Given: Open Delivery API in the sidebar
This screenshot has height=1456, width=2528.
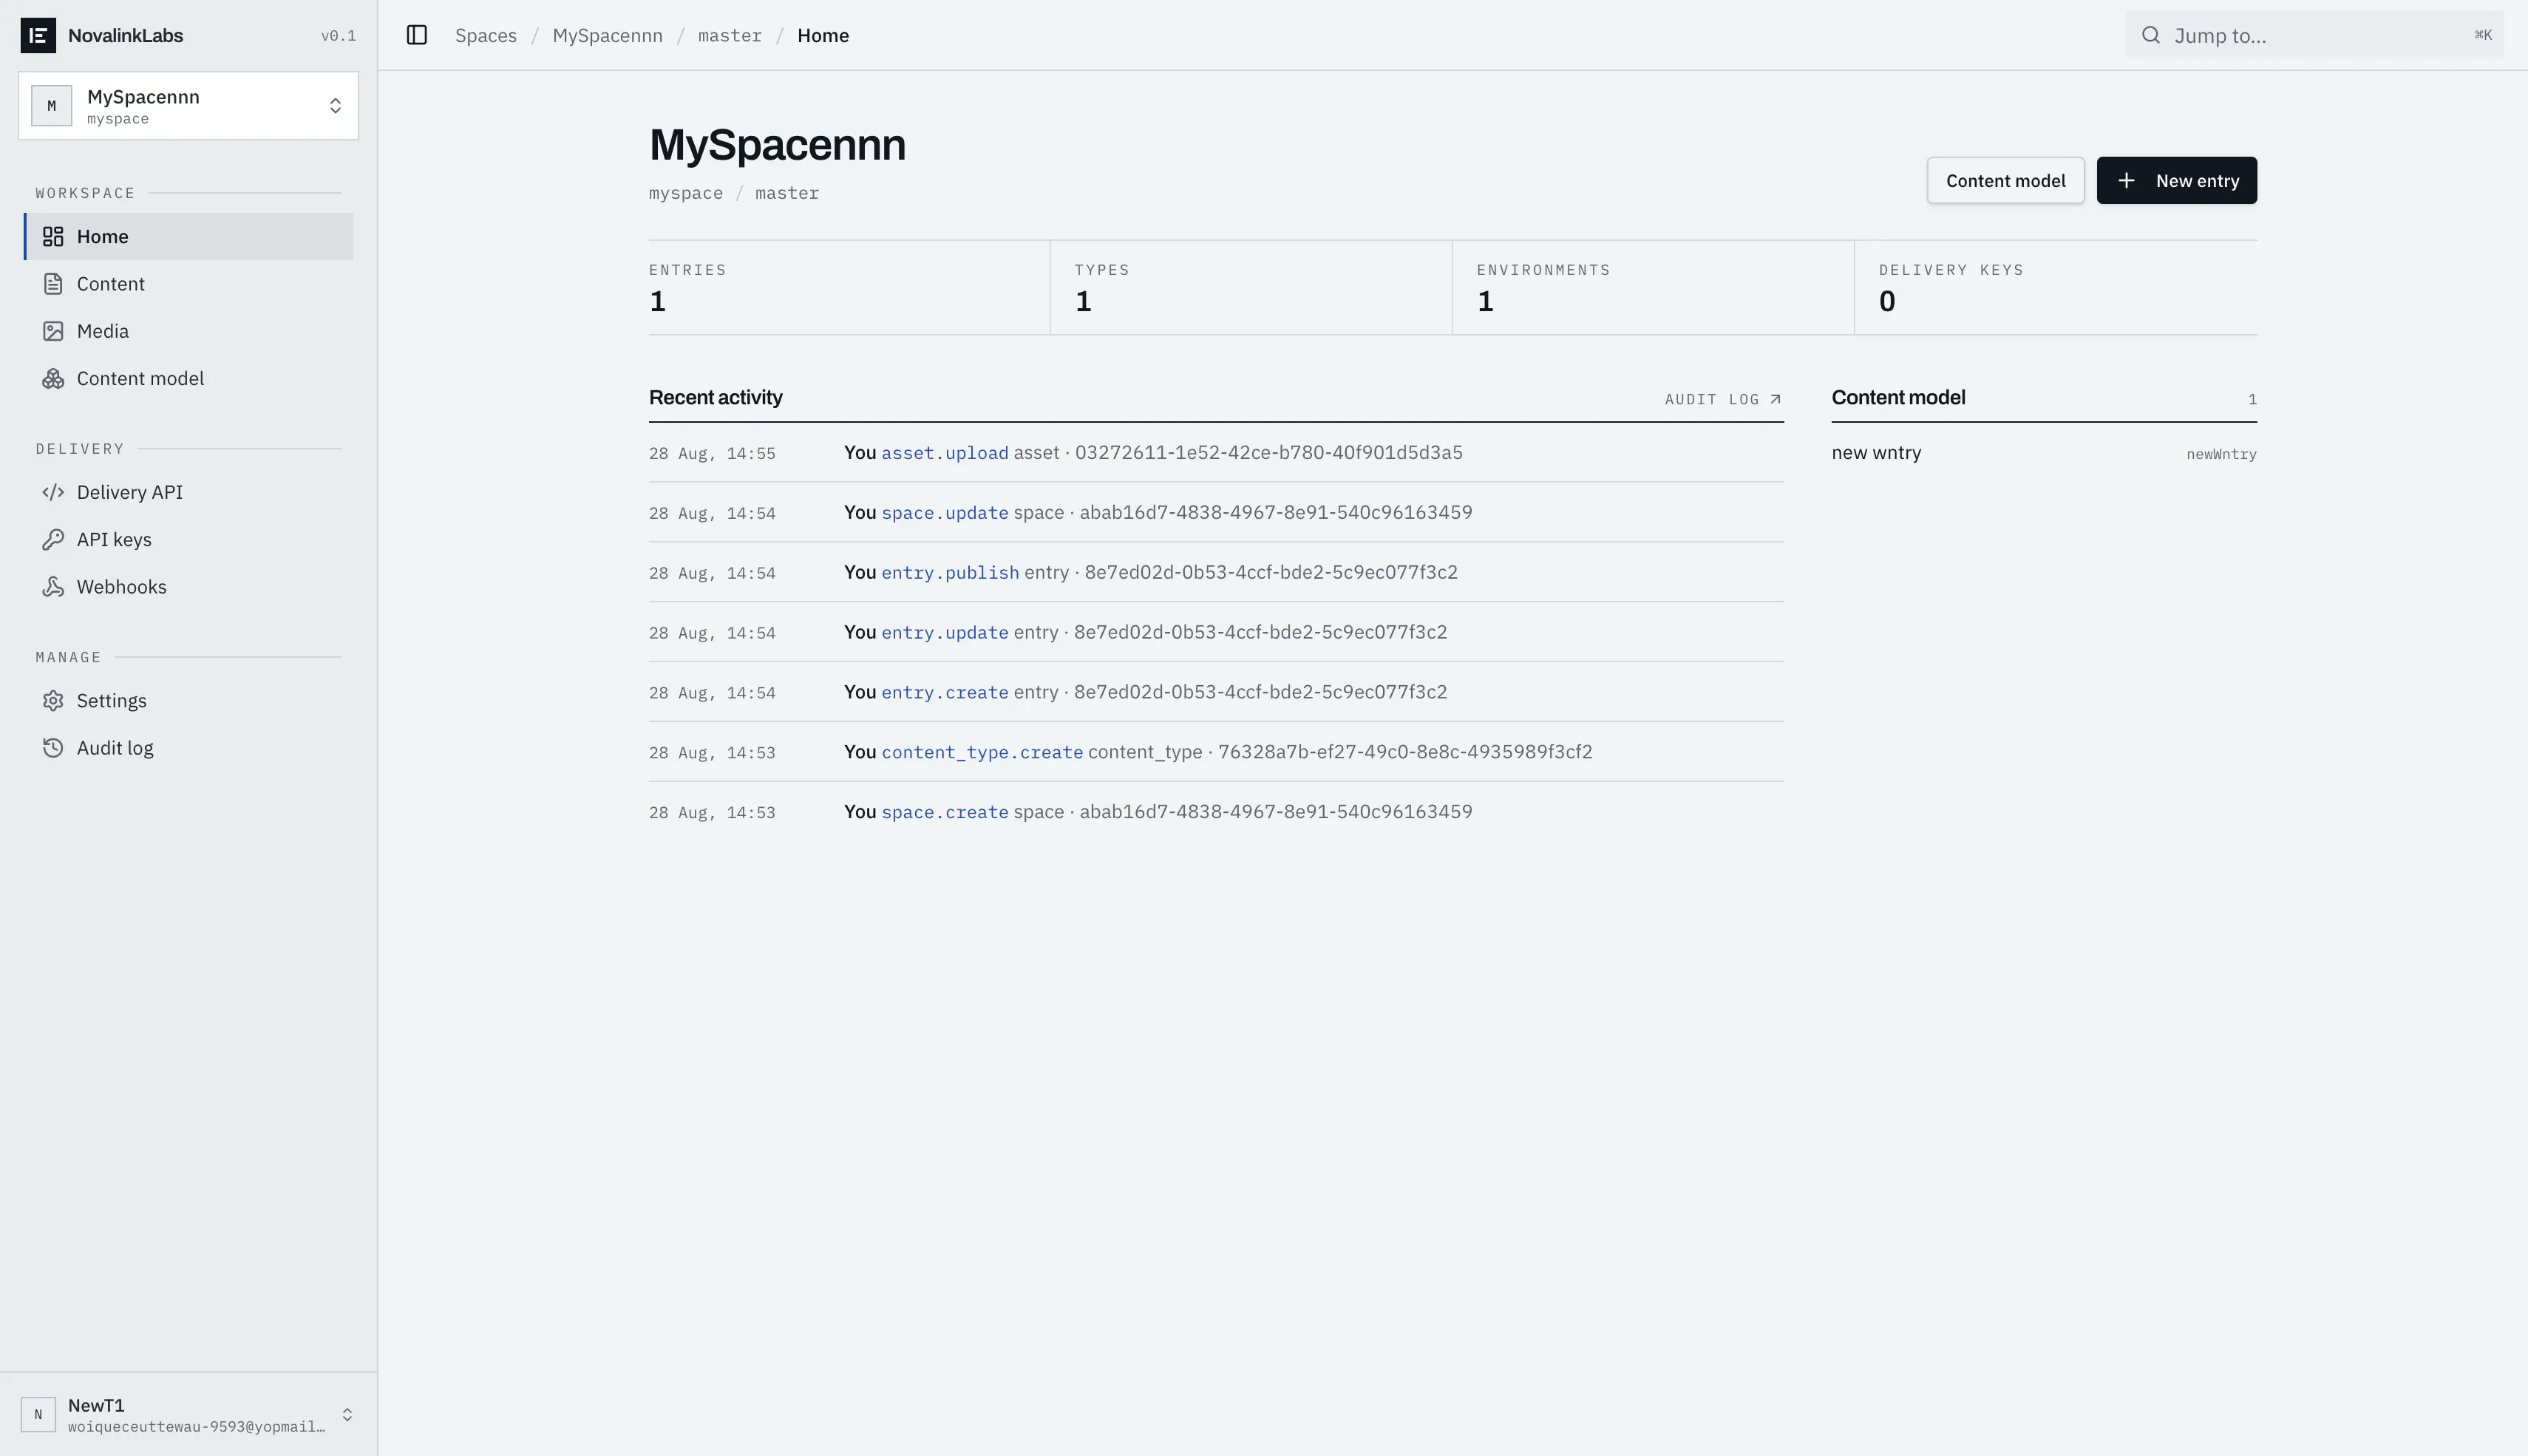Looking at the screenshot, I should [188, 492].
